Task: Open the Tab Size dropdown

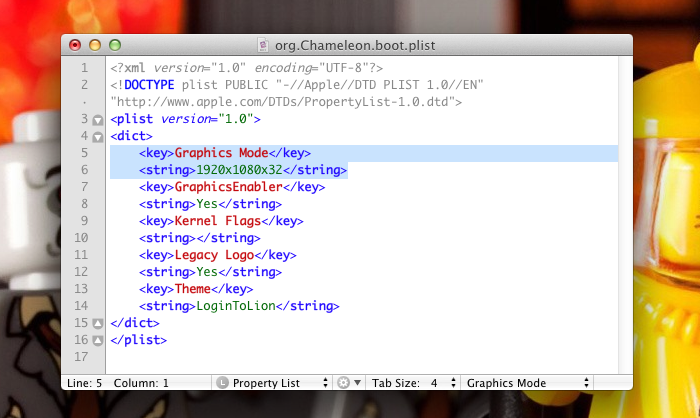Action: (x=413, y=383)
